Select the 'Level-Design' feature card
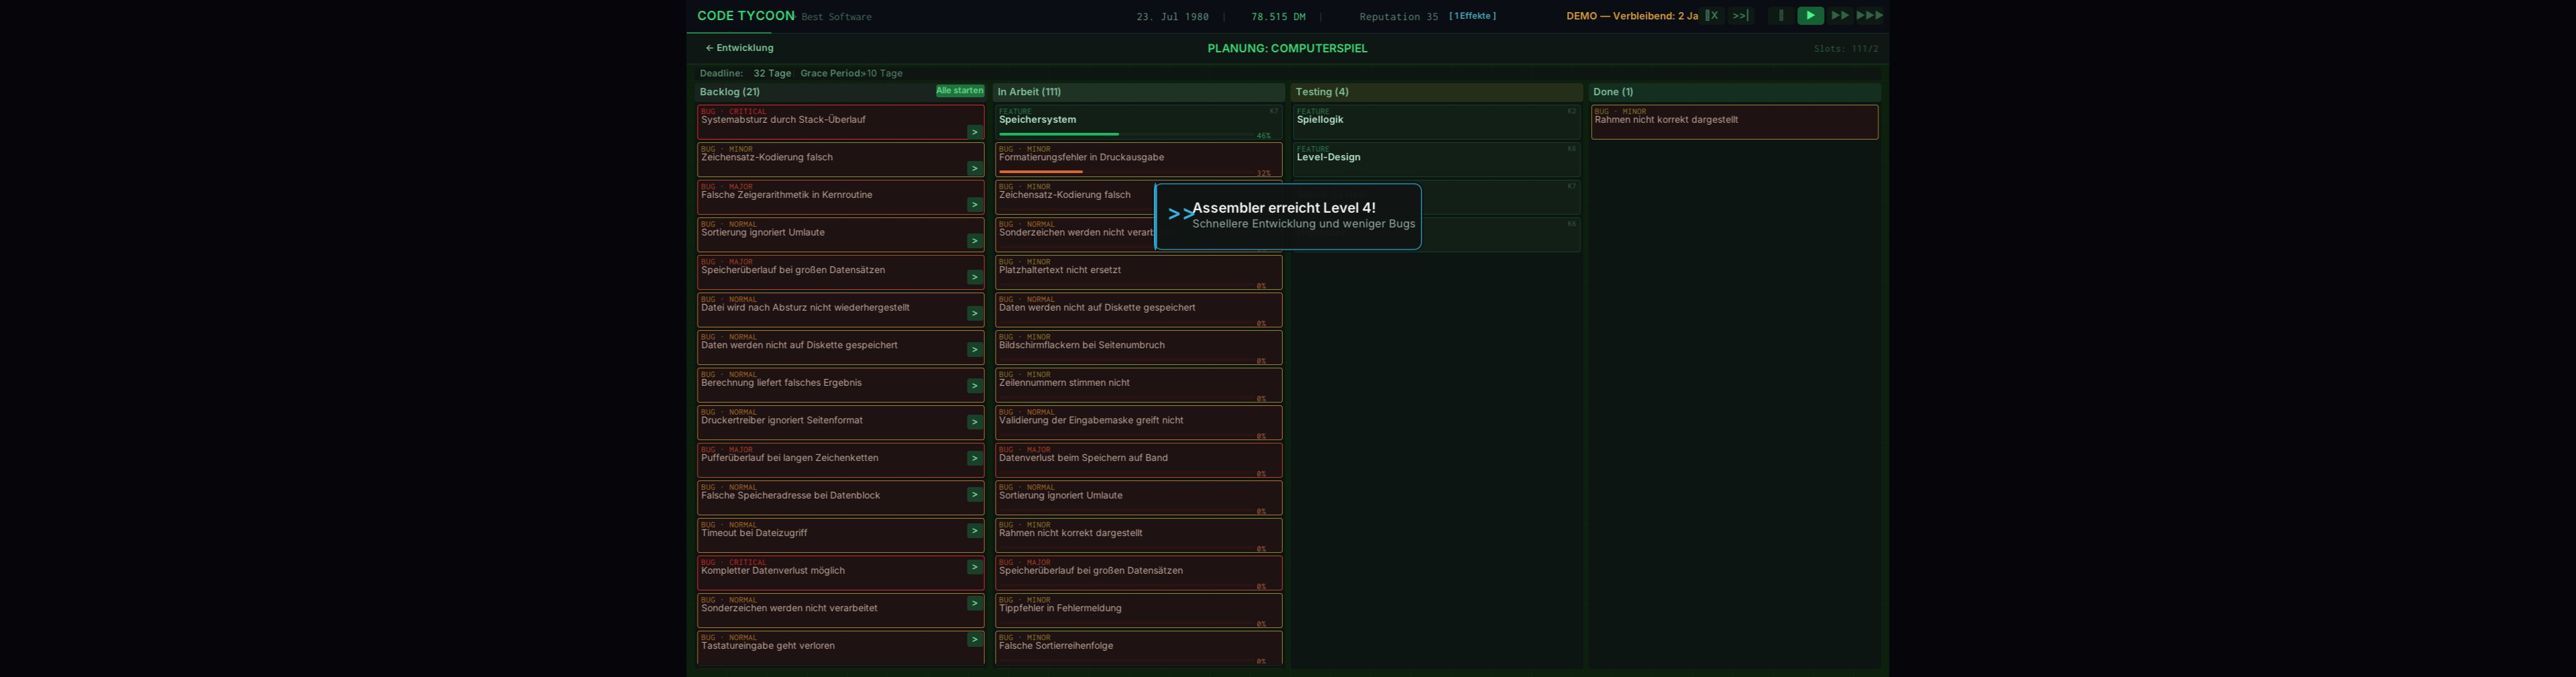Image resolution: width=2576 pixels, height=677 pixels. 1435,158
